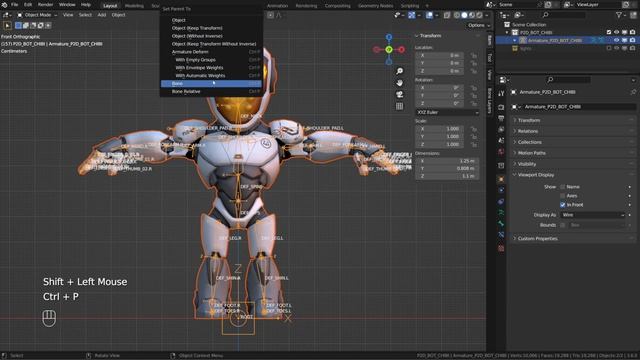Image resolution: width=640 pixels, height=360 pixels.
Task: Select the Tool properties tab icon
Action: [x=501, y=94]
